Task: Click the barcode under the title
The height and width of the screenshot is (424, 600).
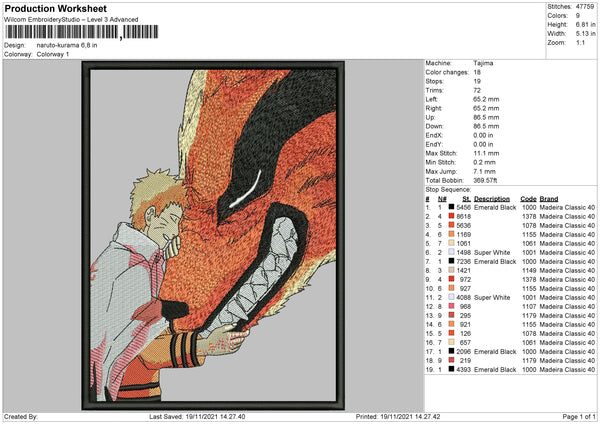Action: [82, 32]
